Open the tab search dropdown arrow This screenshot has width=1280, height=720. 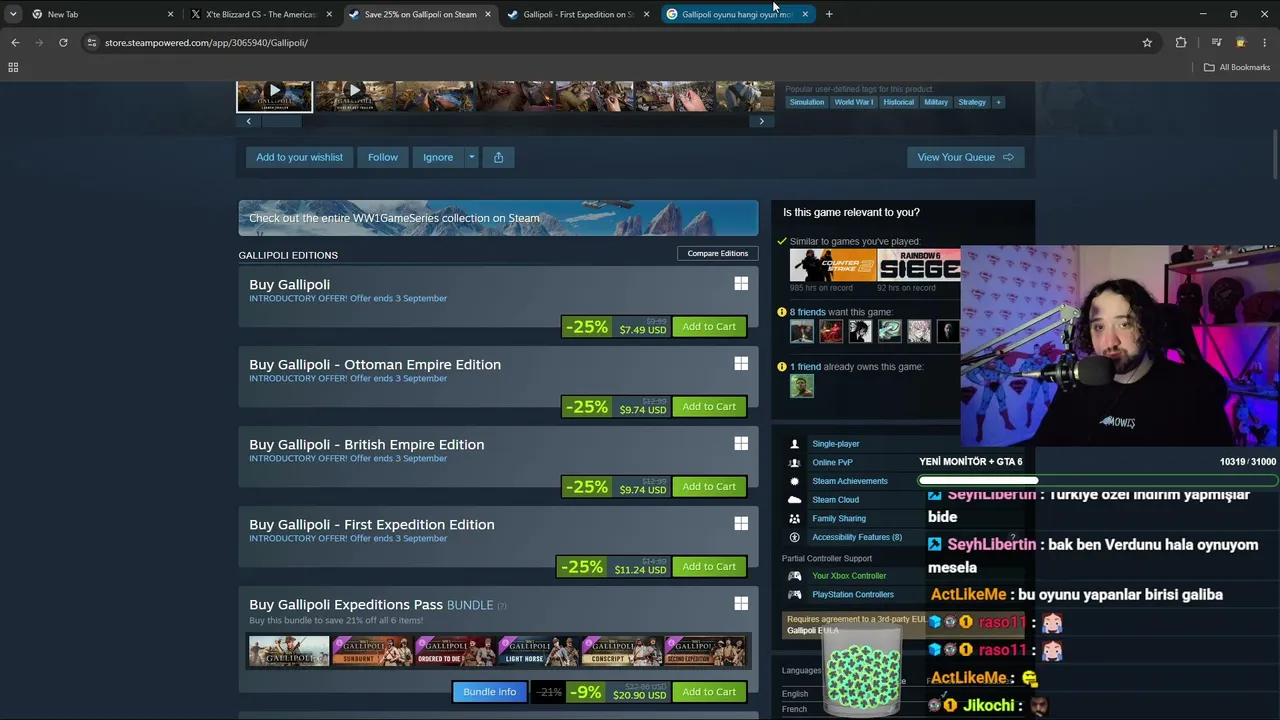13,14
